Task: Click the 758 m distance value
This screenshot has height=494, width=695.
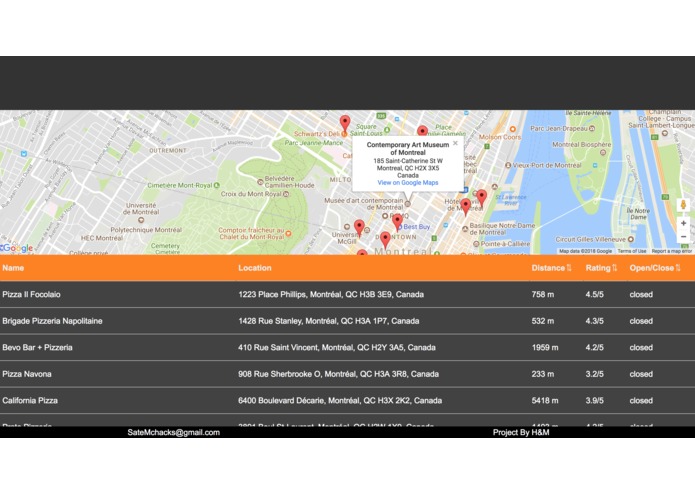Action: [543, 294]
